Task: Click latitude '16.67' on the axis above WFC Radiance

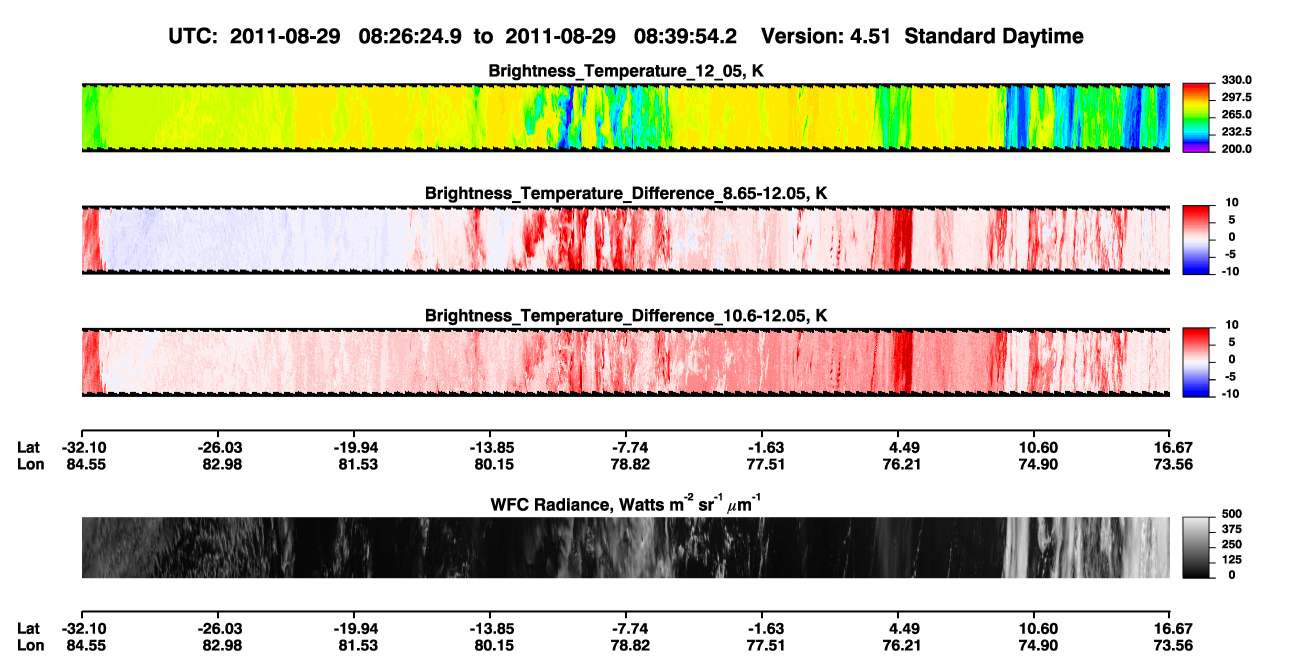Action: point(1169,448)
